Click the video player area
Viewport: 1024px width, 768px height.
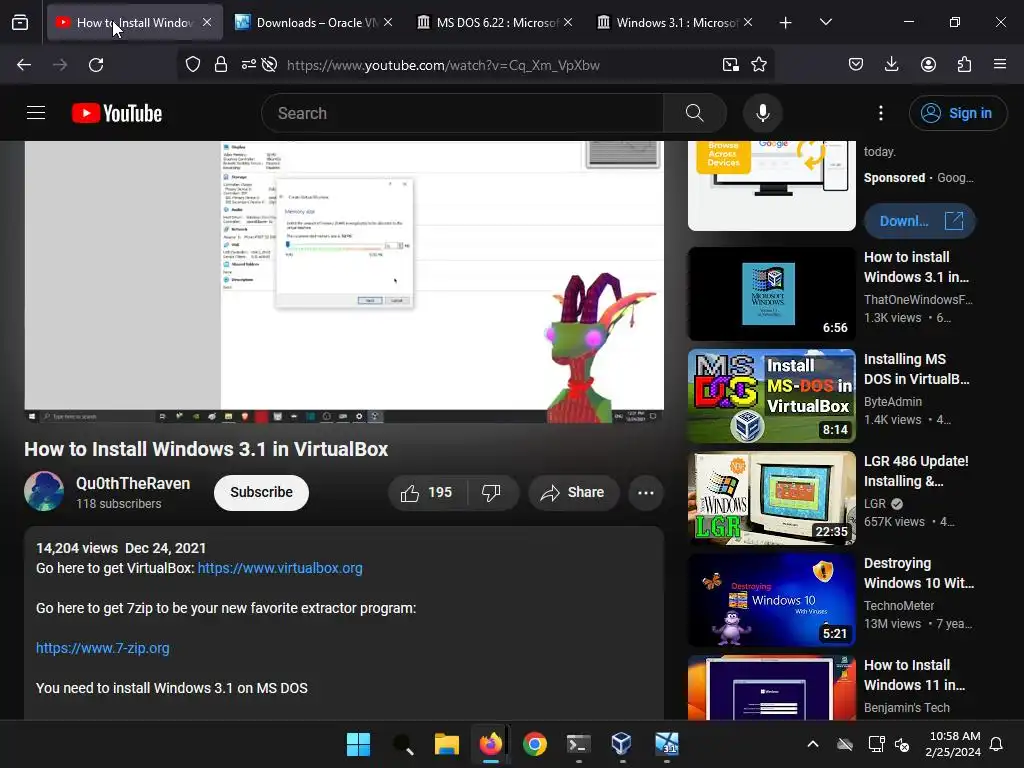[344, 281]
